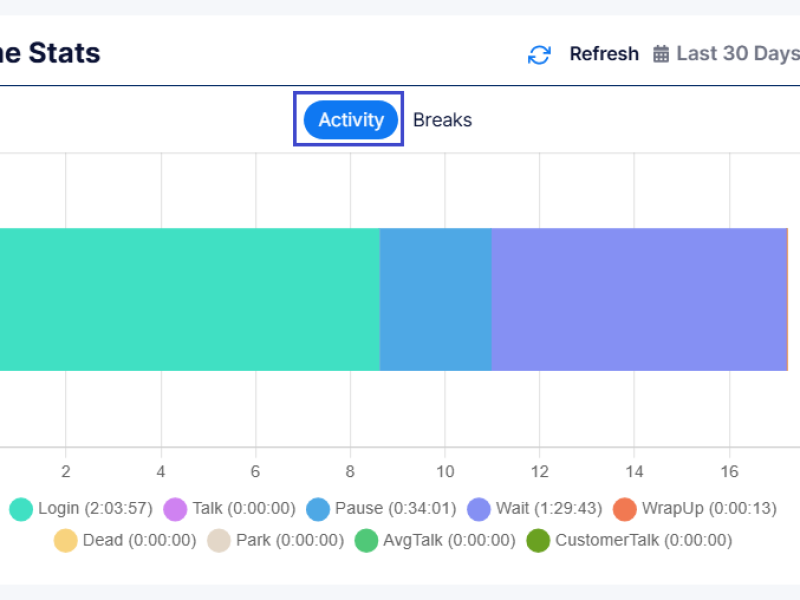This screenshot has width=800, height=600.
Task: Click the blue refresh arrows icon
Action: (539, 55)
